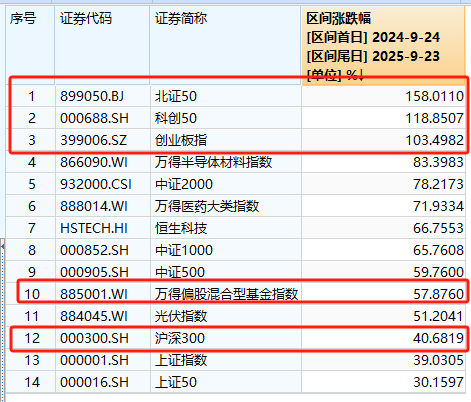Click 万得偏股混合型基金指数 cell
The image size is (471, 402).
[226, 294]
